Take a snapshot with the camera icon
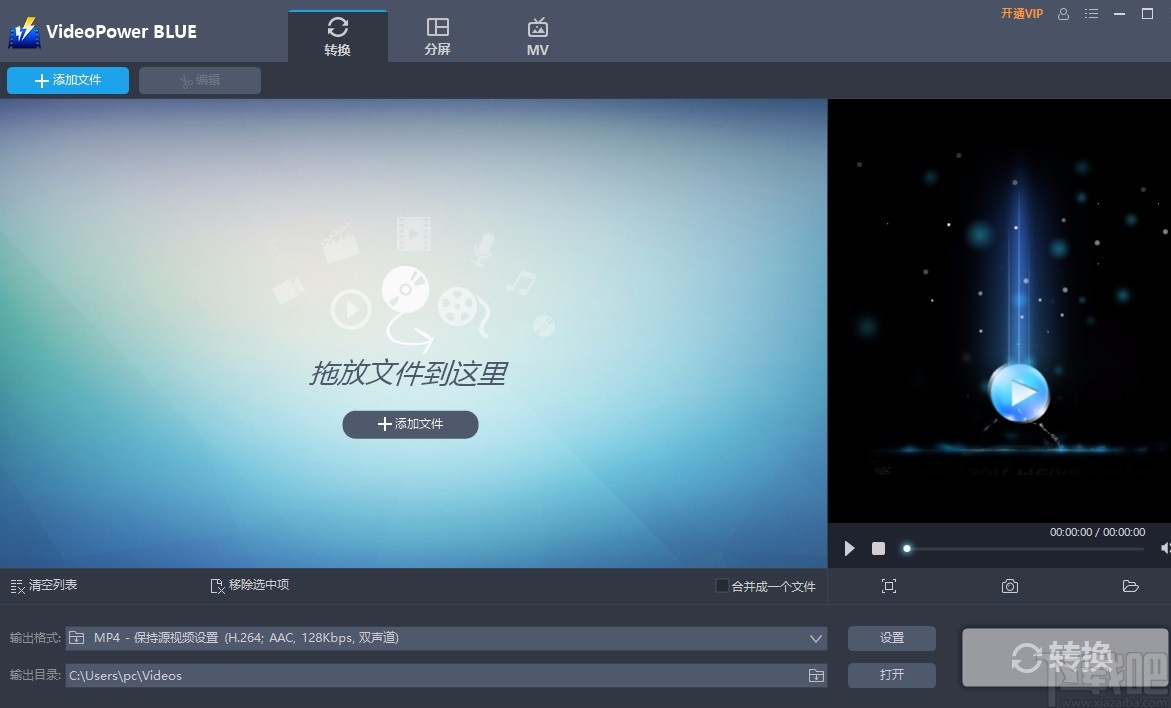This screenshot has height=708, width=1171. click(x=1009, y=586)
